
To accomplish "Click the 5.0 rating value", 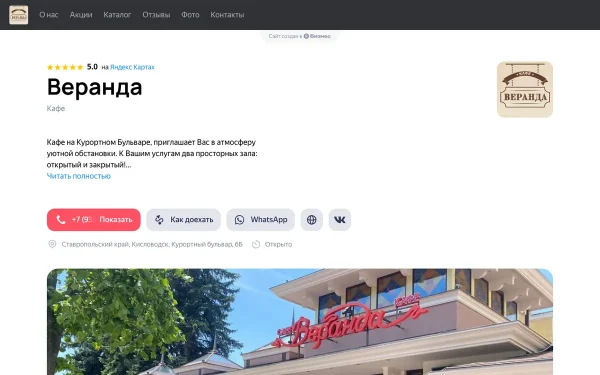I will pos(92,67).
